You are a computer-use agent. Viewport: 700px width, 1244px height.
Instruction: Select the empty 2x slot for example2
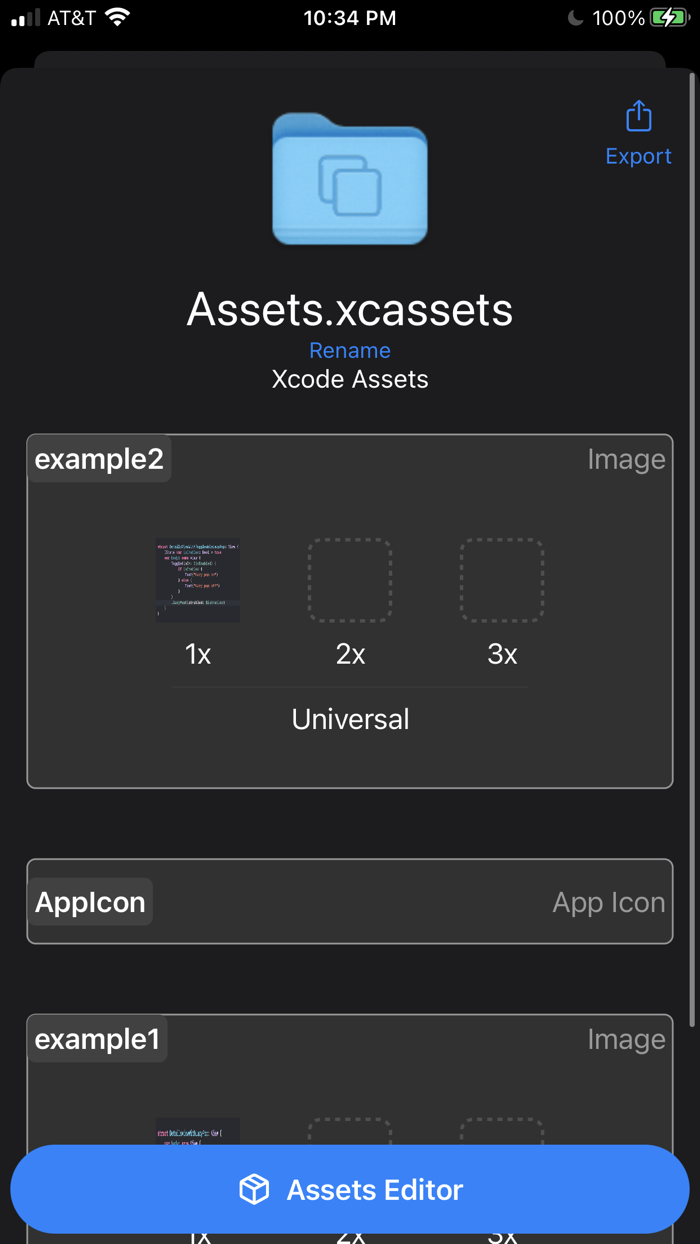point(350,580)
